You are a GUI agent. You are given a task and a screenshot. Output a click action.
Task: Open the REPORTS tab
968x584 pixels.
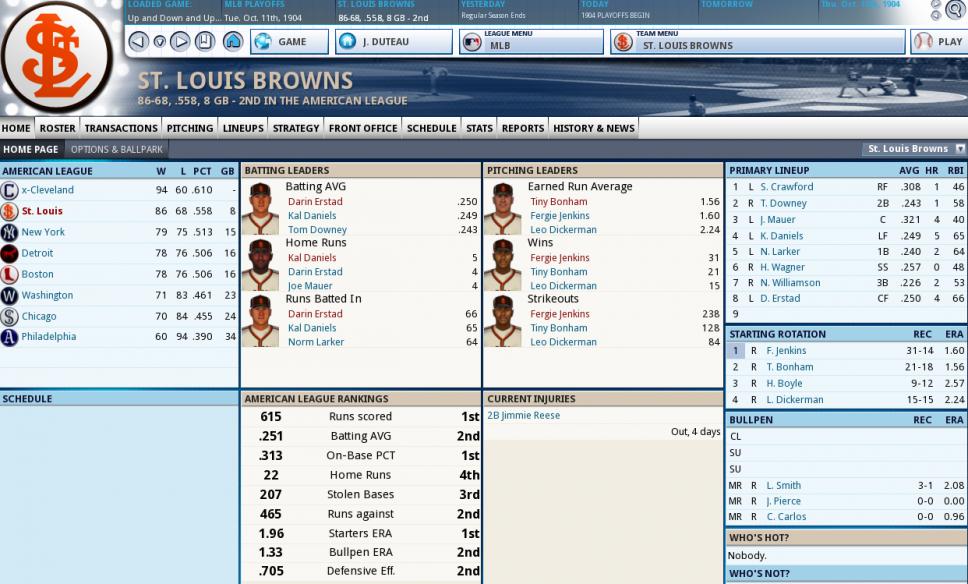[x=523, y=128]
